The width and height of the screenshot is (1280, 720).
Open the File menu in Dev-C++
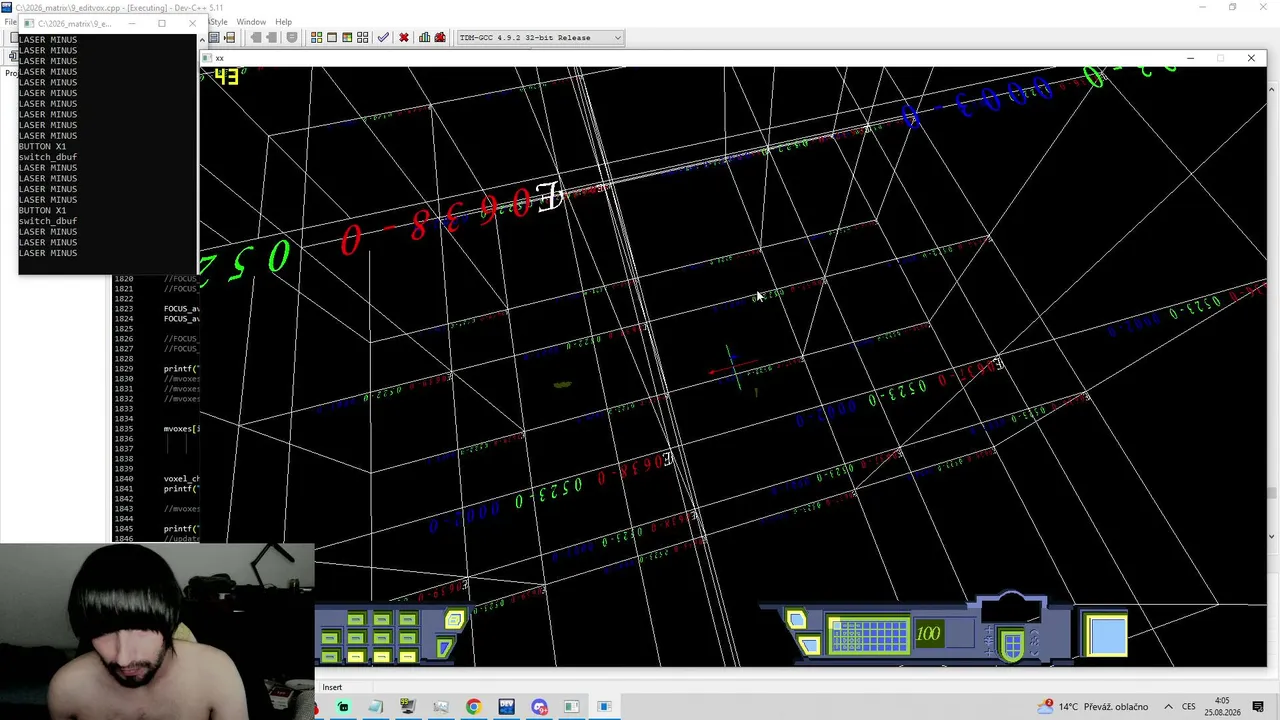pyautogui.click(x=9, y=21)
